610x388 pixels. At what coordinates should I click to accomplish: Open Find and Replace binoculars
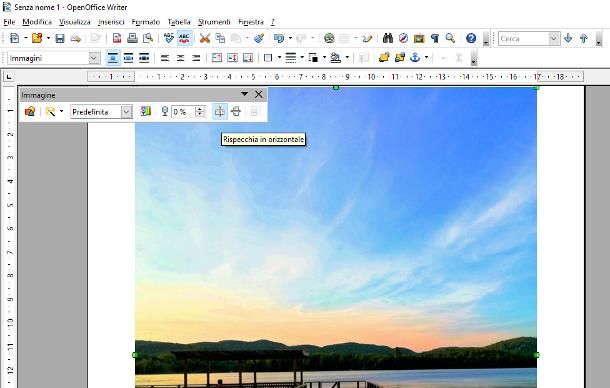pos(387,38)
